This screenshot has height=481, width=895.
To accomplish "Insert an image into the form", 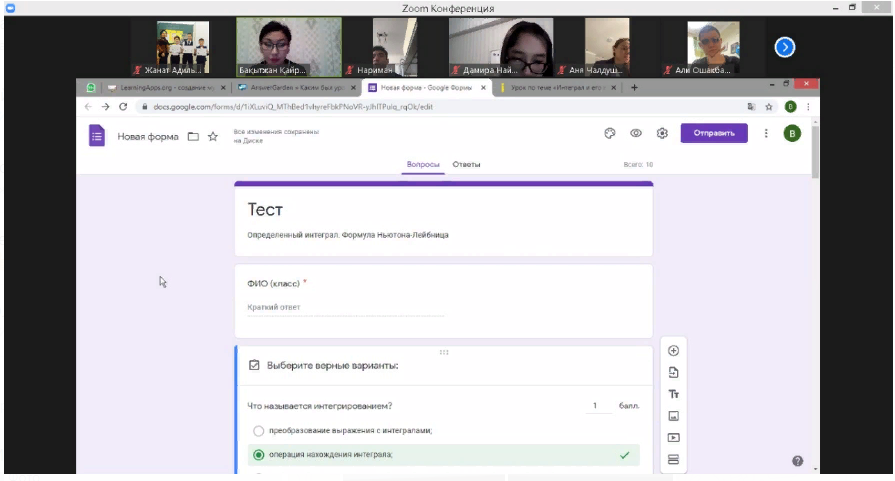I will (673, 416).
